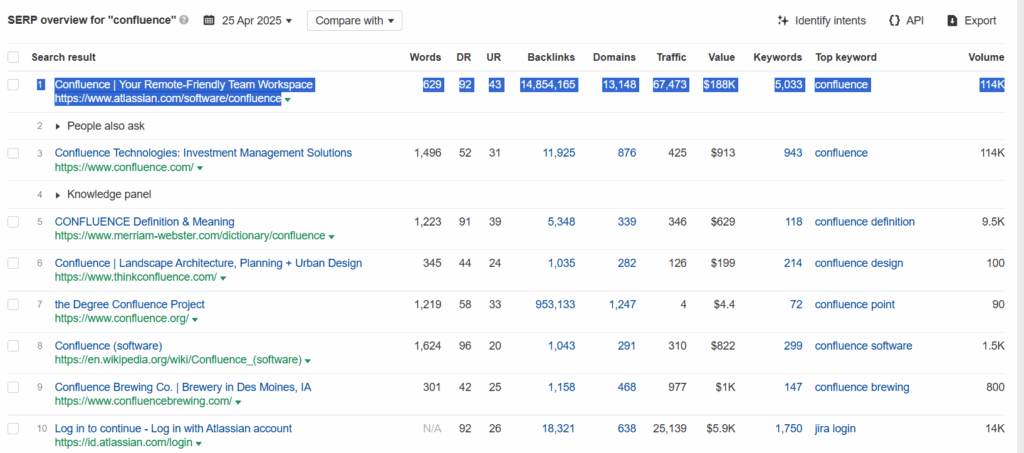The height and width of the screenshot is (453, 1024).
Task: Click the help icon beside SERP overview title
Action: tap(184, 20)
